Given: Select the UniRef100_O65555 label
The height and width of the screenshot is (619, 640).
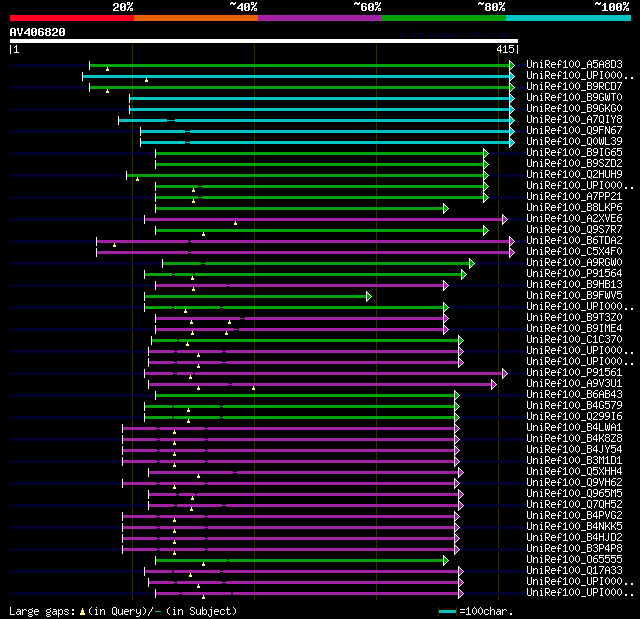Looking at the screenshot, I should (x=574, y=560).
